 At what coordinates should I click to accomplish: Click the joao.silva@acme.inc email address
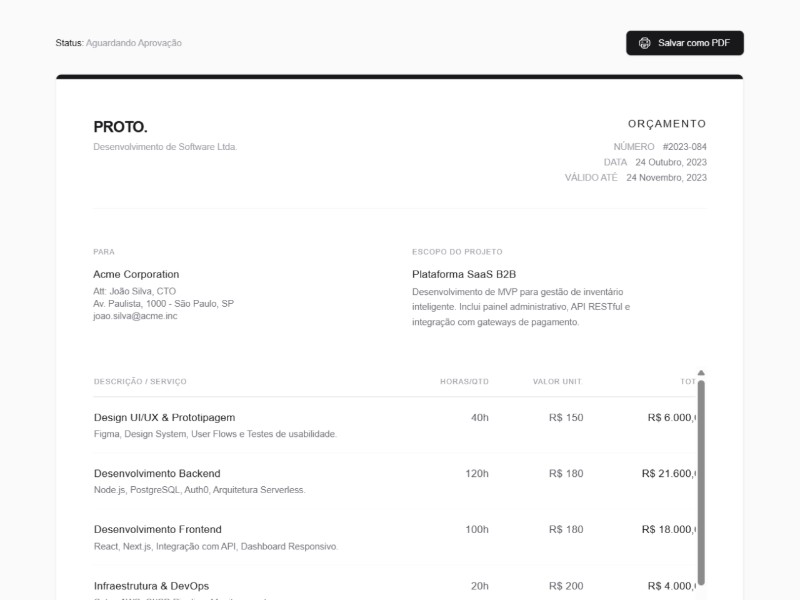coord(135,316)
